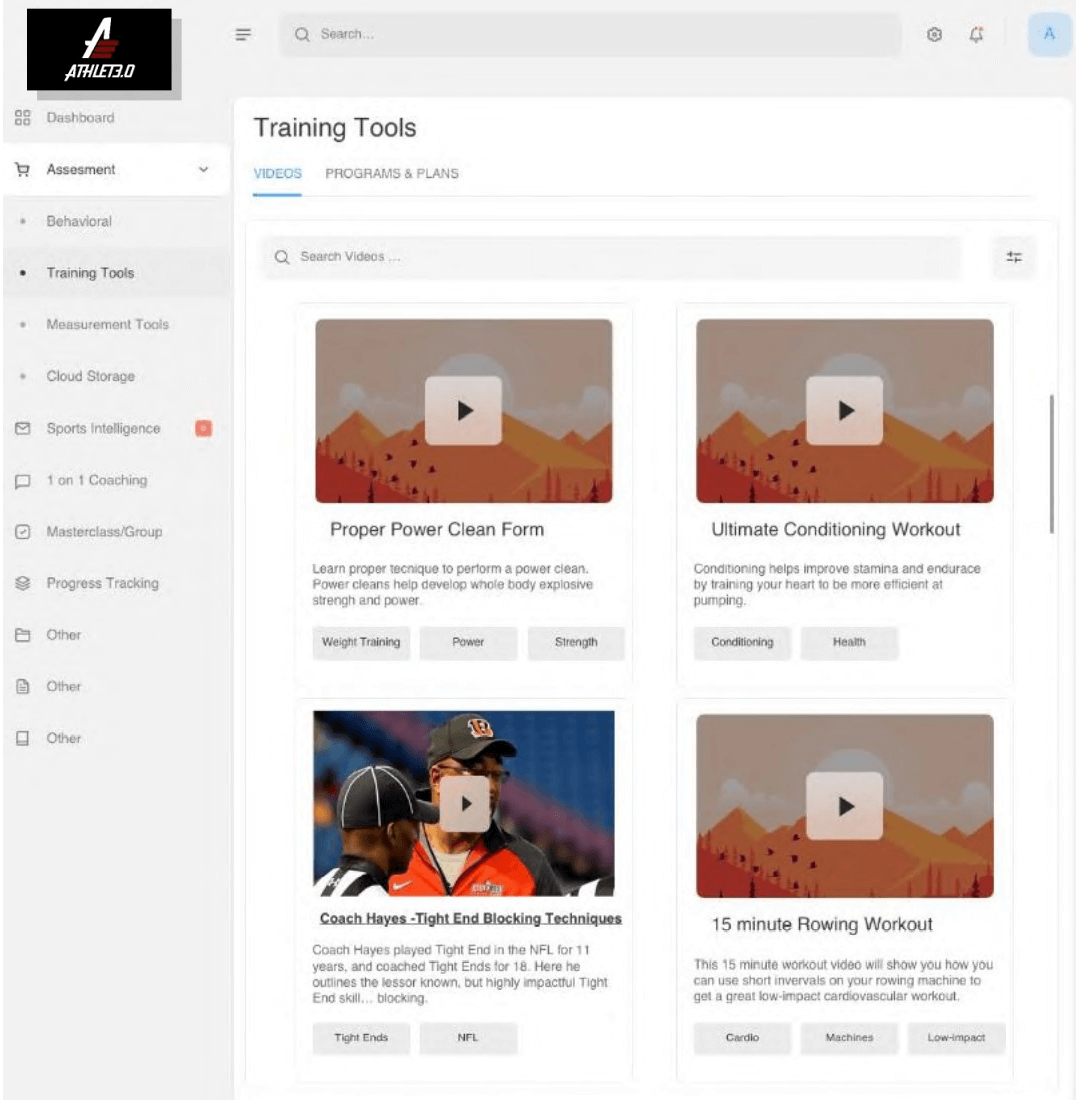Switch to Programs & Plans tab

[x=392, y=173]
